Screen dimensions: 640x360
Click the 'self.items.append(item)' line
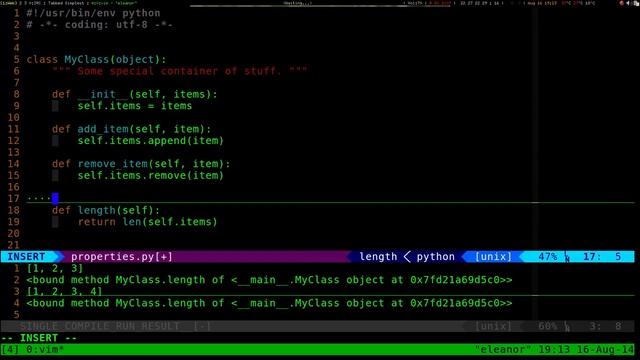[x=151, y=141]
